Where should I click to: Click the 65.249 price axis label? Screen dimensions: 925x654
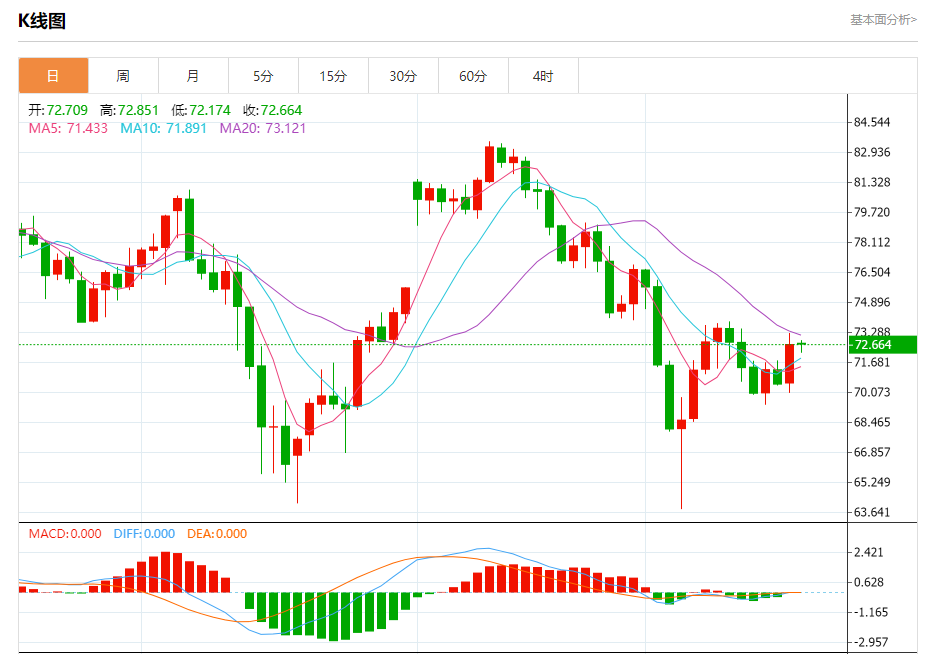click(x=872, y=482)
